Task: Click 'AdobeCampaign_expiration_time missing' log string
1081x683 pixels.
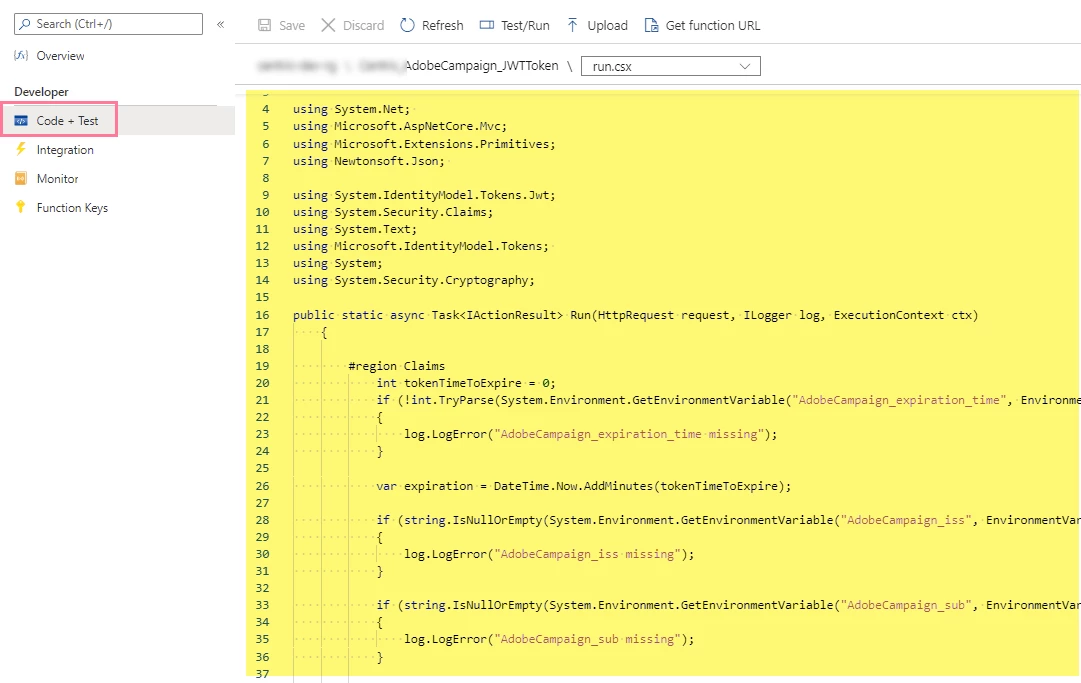Action: coord(629,434)
